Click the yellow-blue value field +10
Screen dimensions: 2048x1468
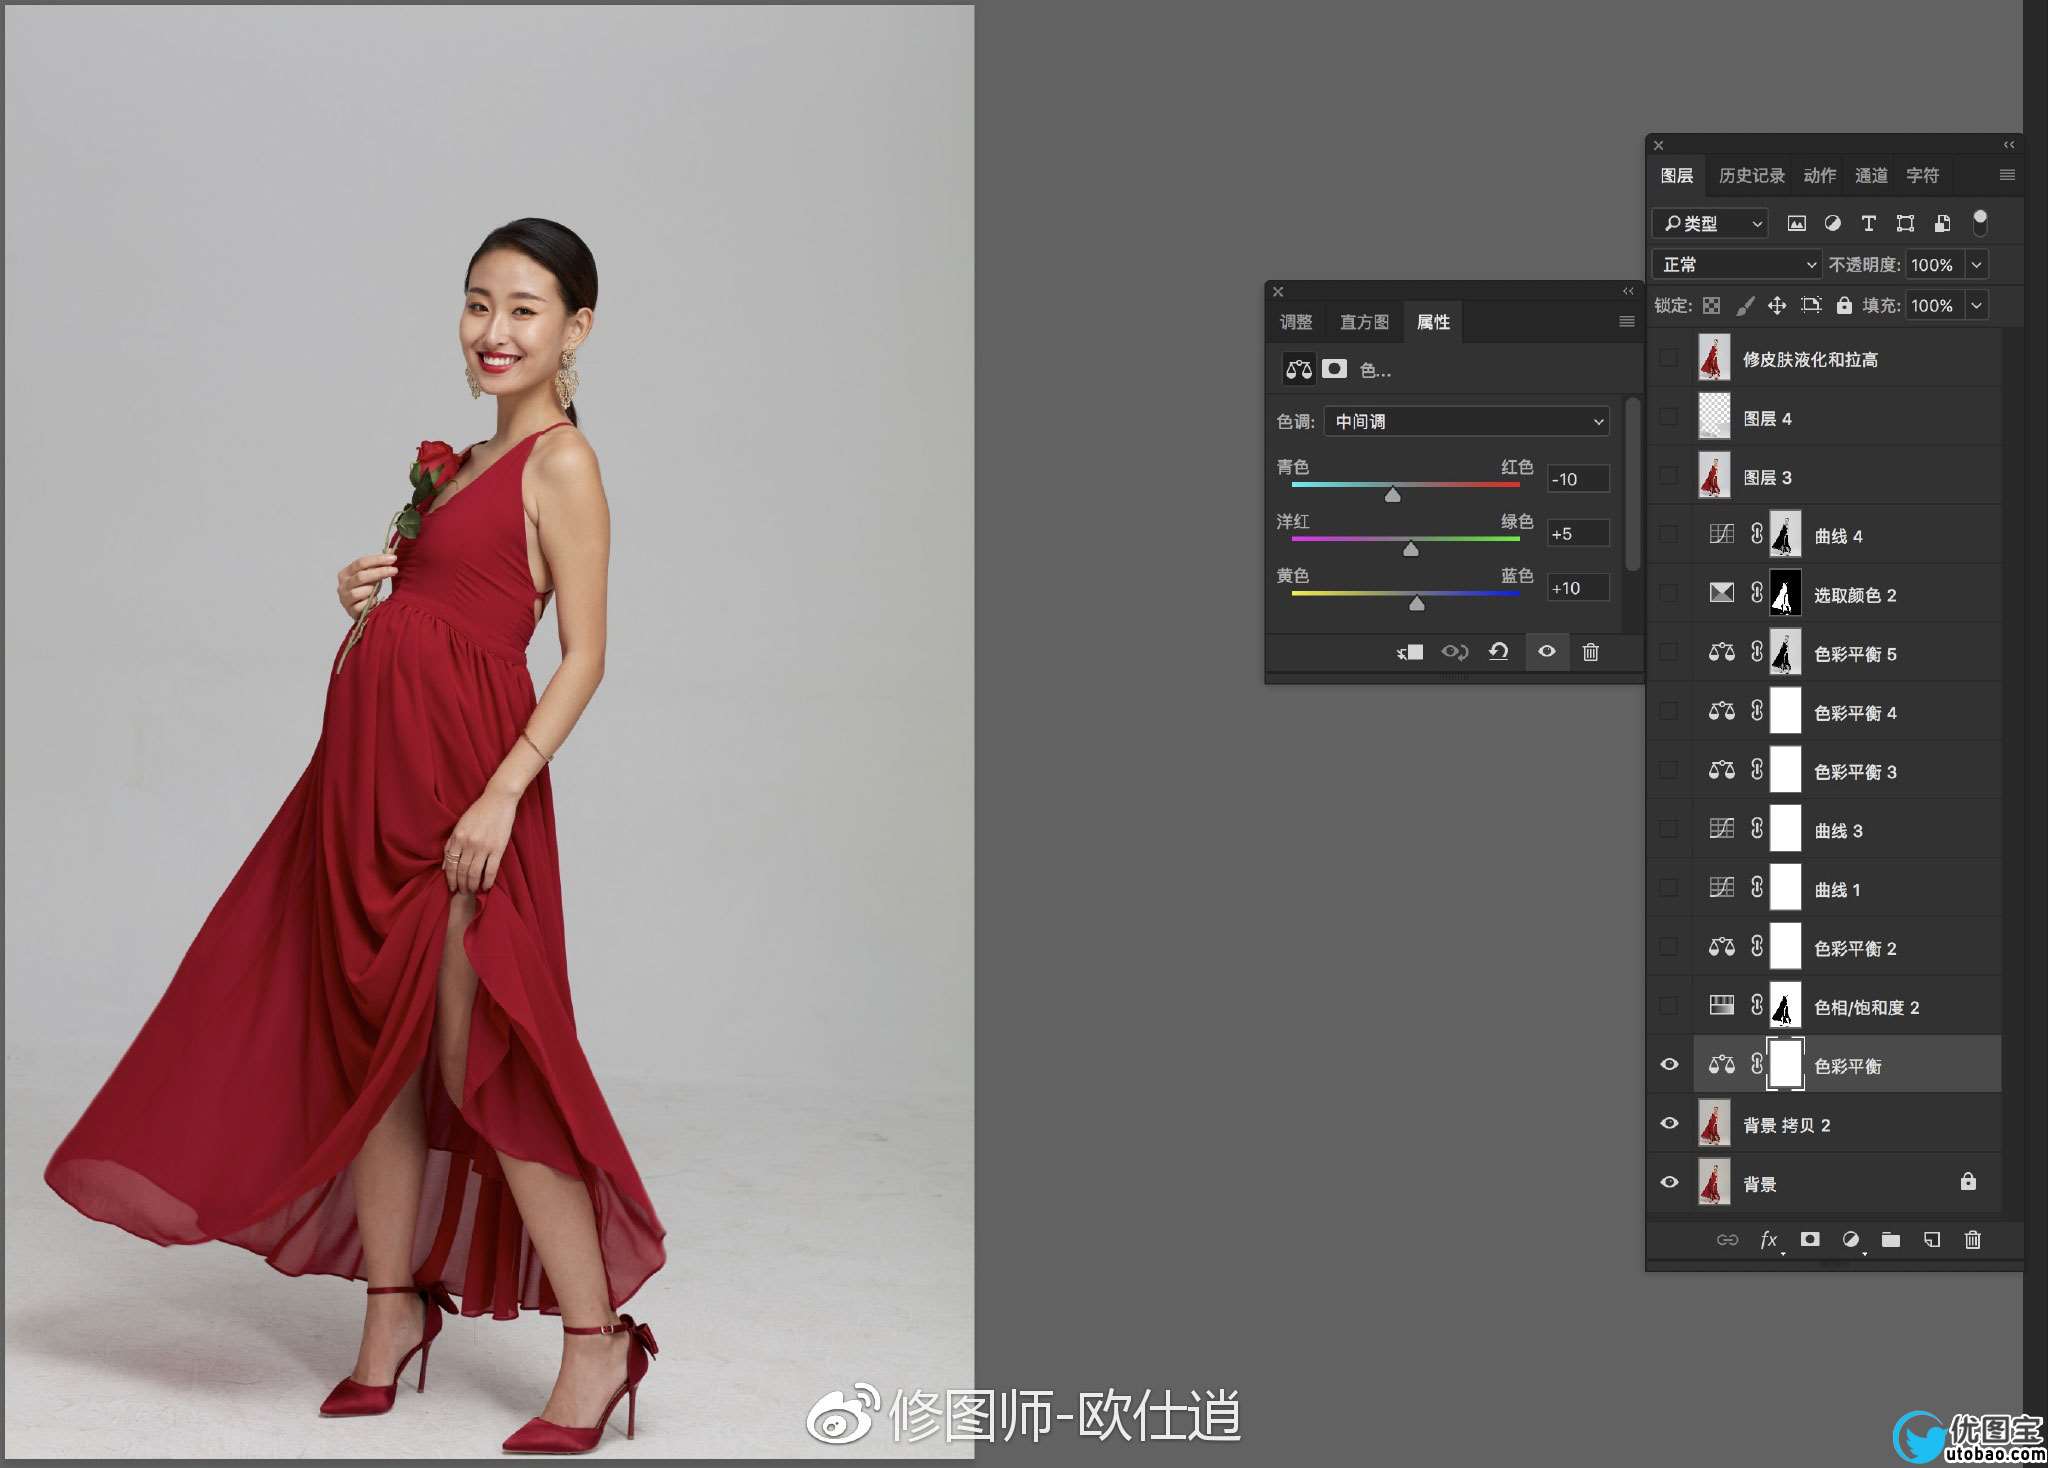(x=1578, y=588)
